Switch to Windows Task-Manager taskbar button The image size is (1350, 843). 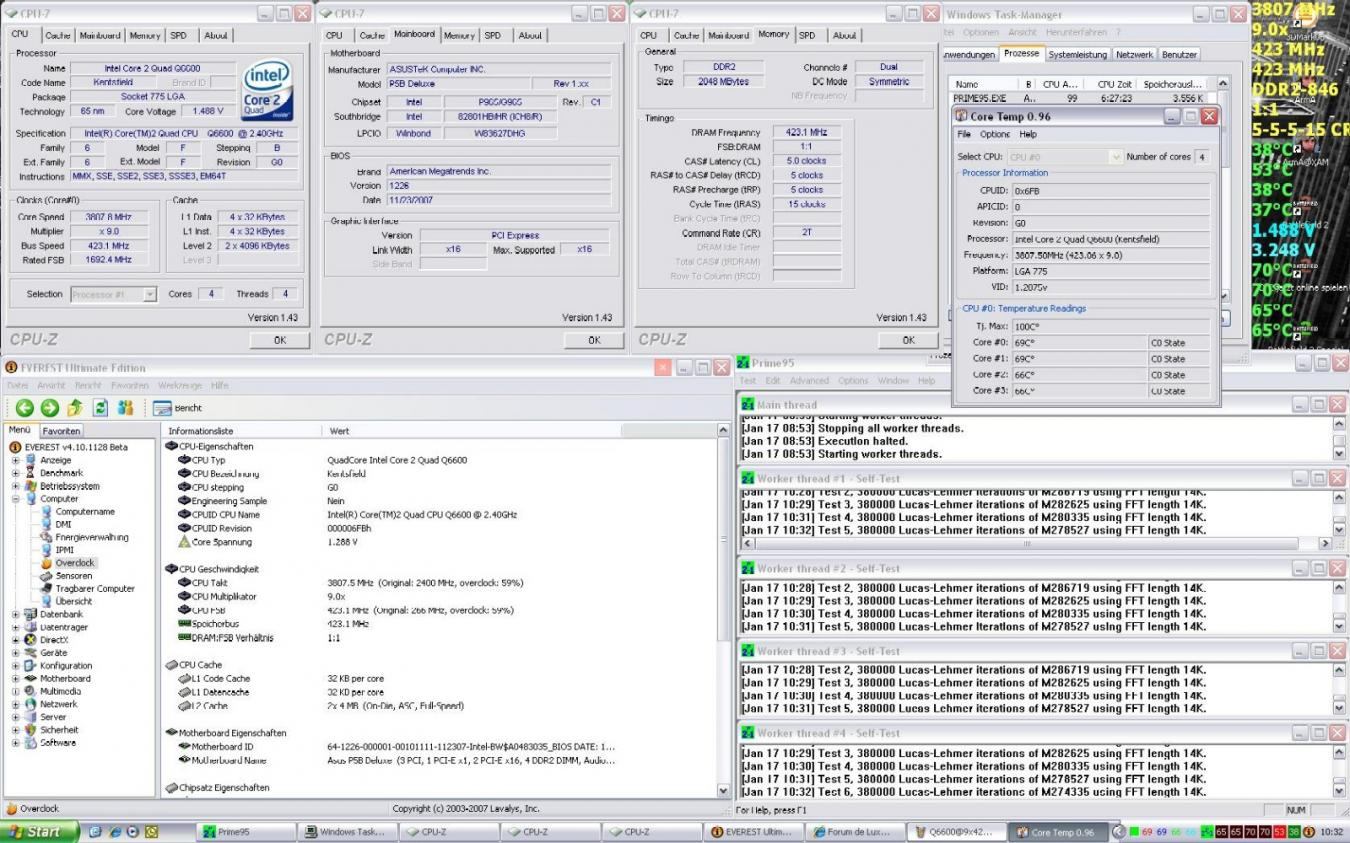click(x=345, y=831)
